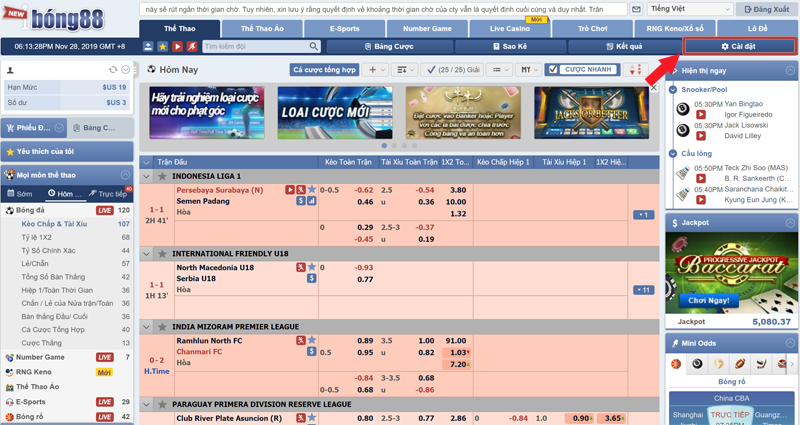Open the Sao Kê statement button
The image size is (800, 425).
[x=510, y=46]
